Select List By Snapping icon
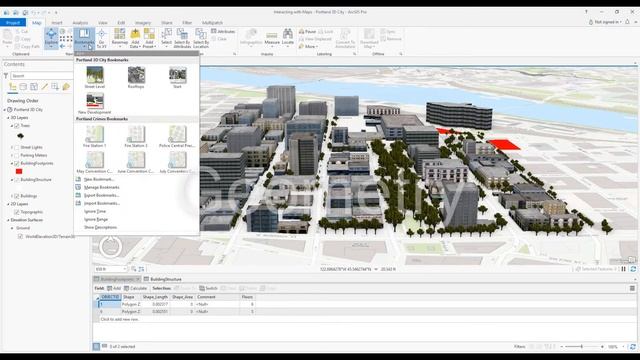 point(55,87)
